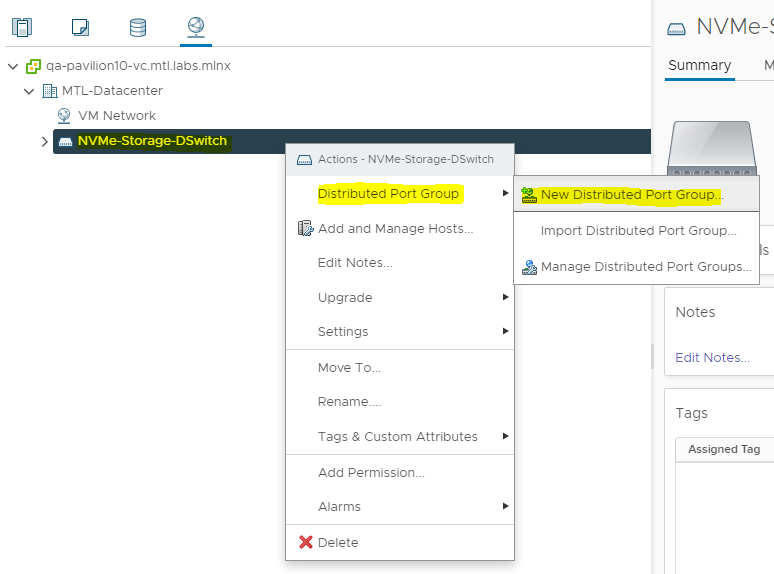Open the Storage inventory view

tap(138, 27)
